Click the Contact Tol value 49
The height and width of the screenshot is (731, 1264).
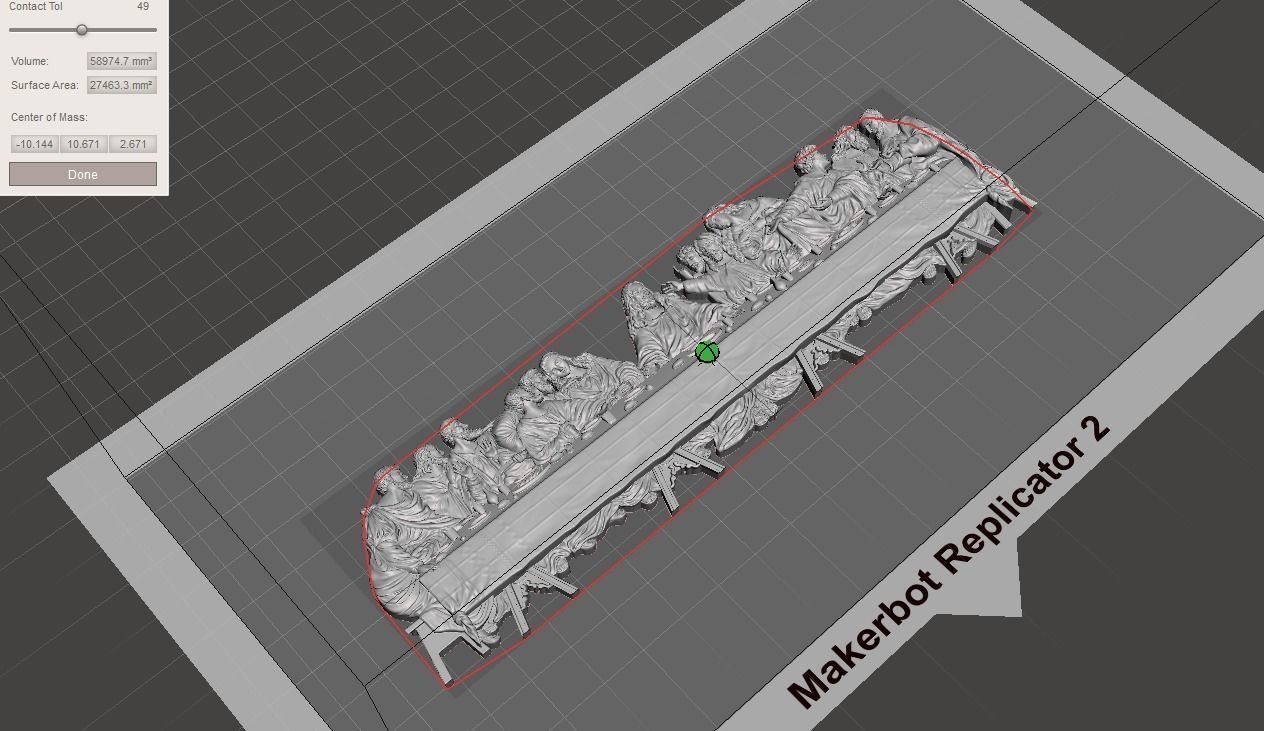tap(143, 6)
